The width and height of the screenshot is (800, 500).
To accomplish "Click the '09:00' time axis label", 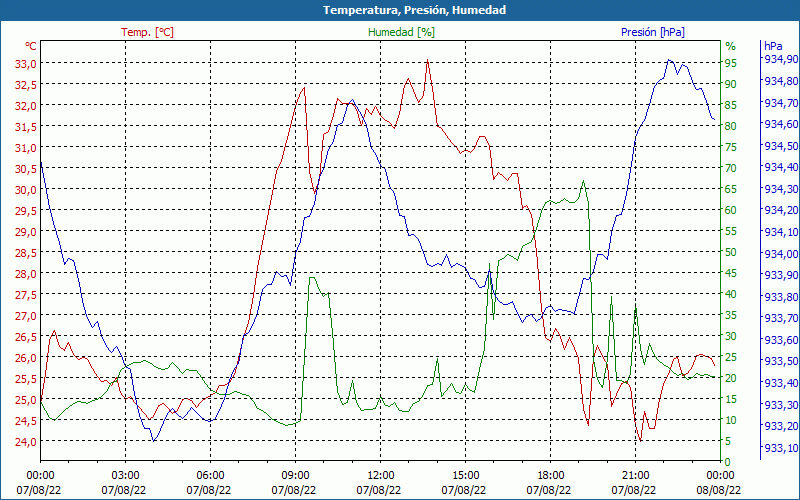I will [x=295, y=475].
